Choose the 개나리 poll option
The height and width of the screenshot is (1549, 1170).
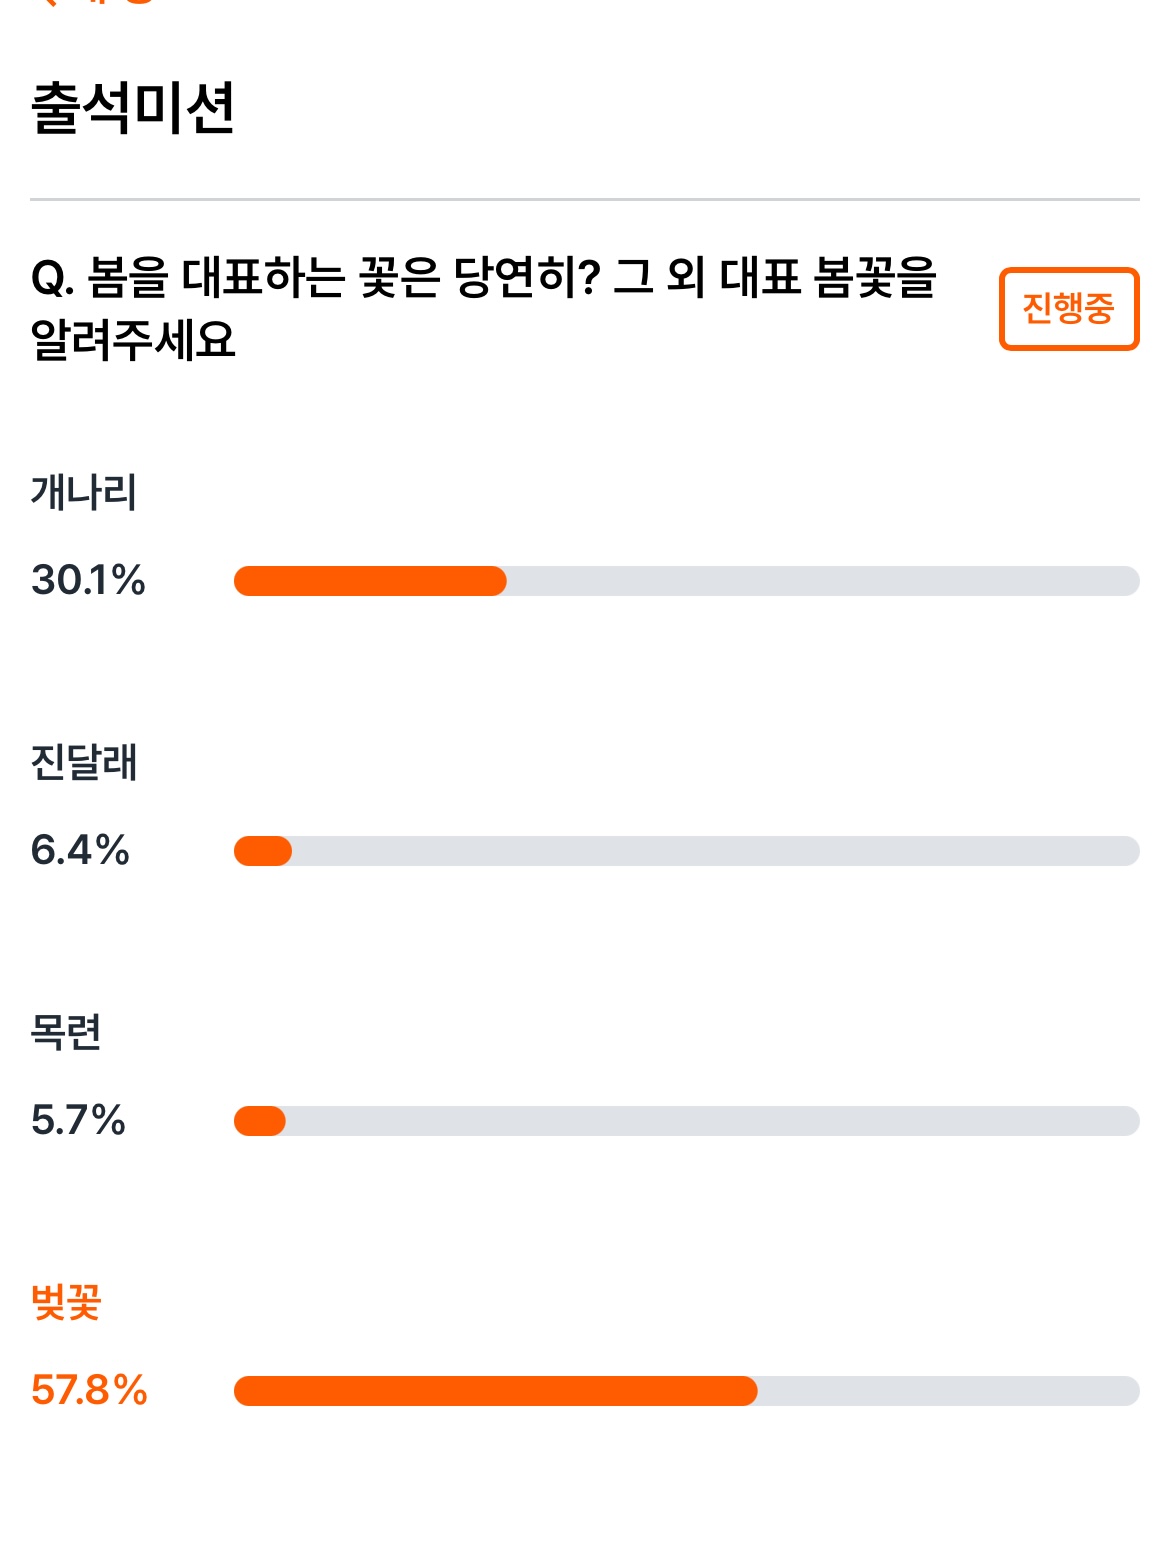pyautogui.click(x=84, y=492)
